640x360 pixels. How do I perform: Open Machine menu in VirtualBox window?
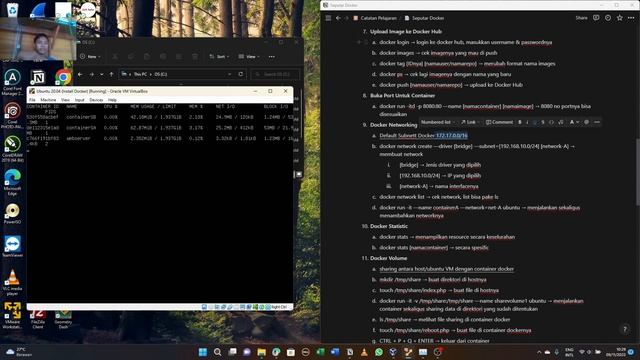click(48, 100)
